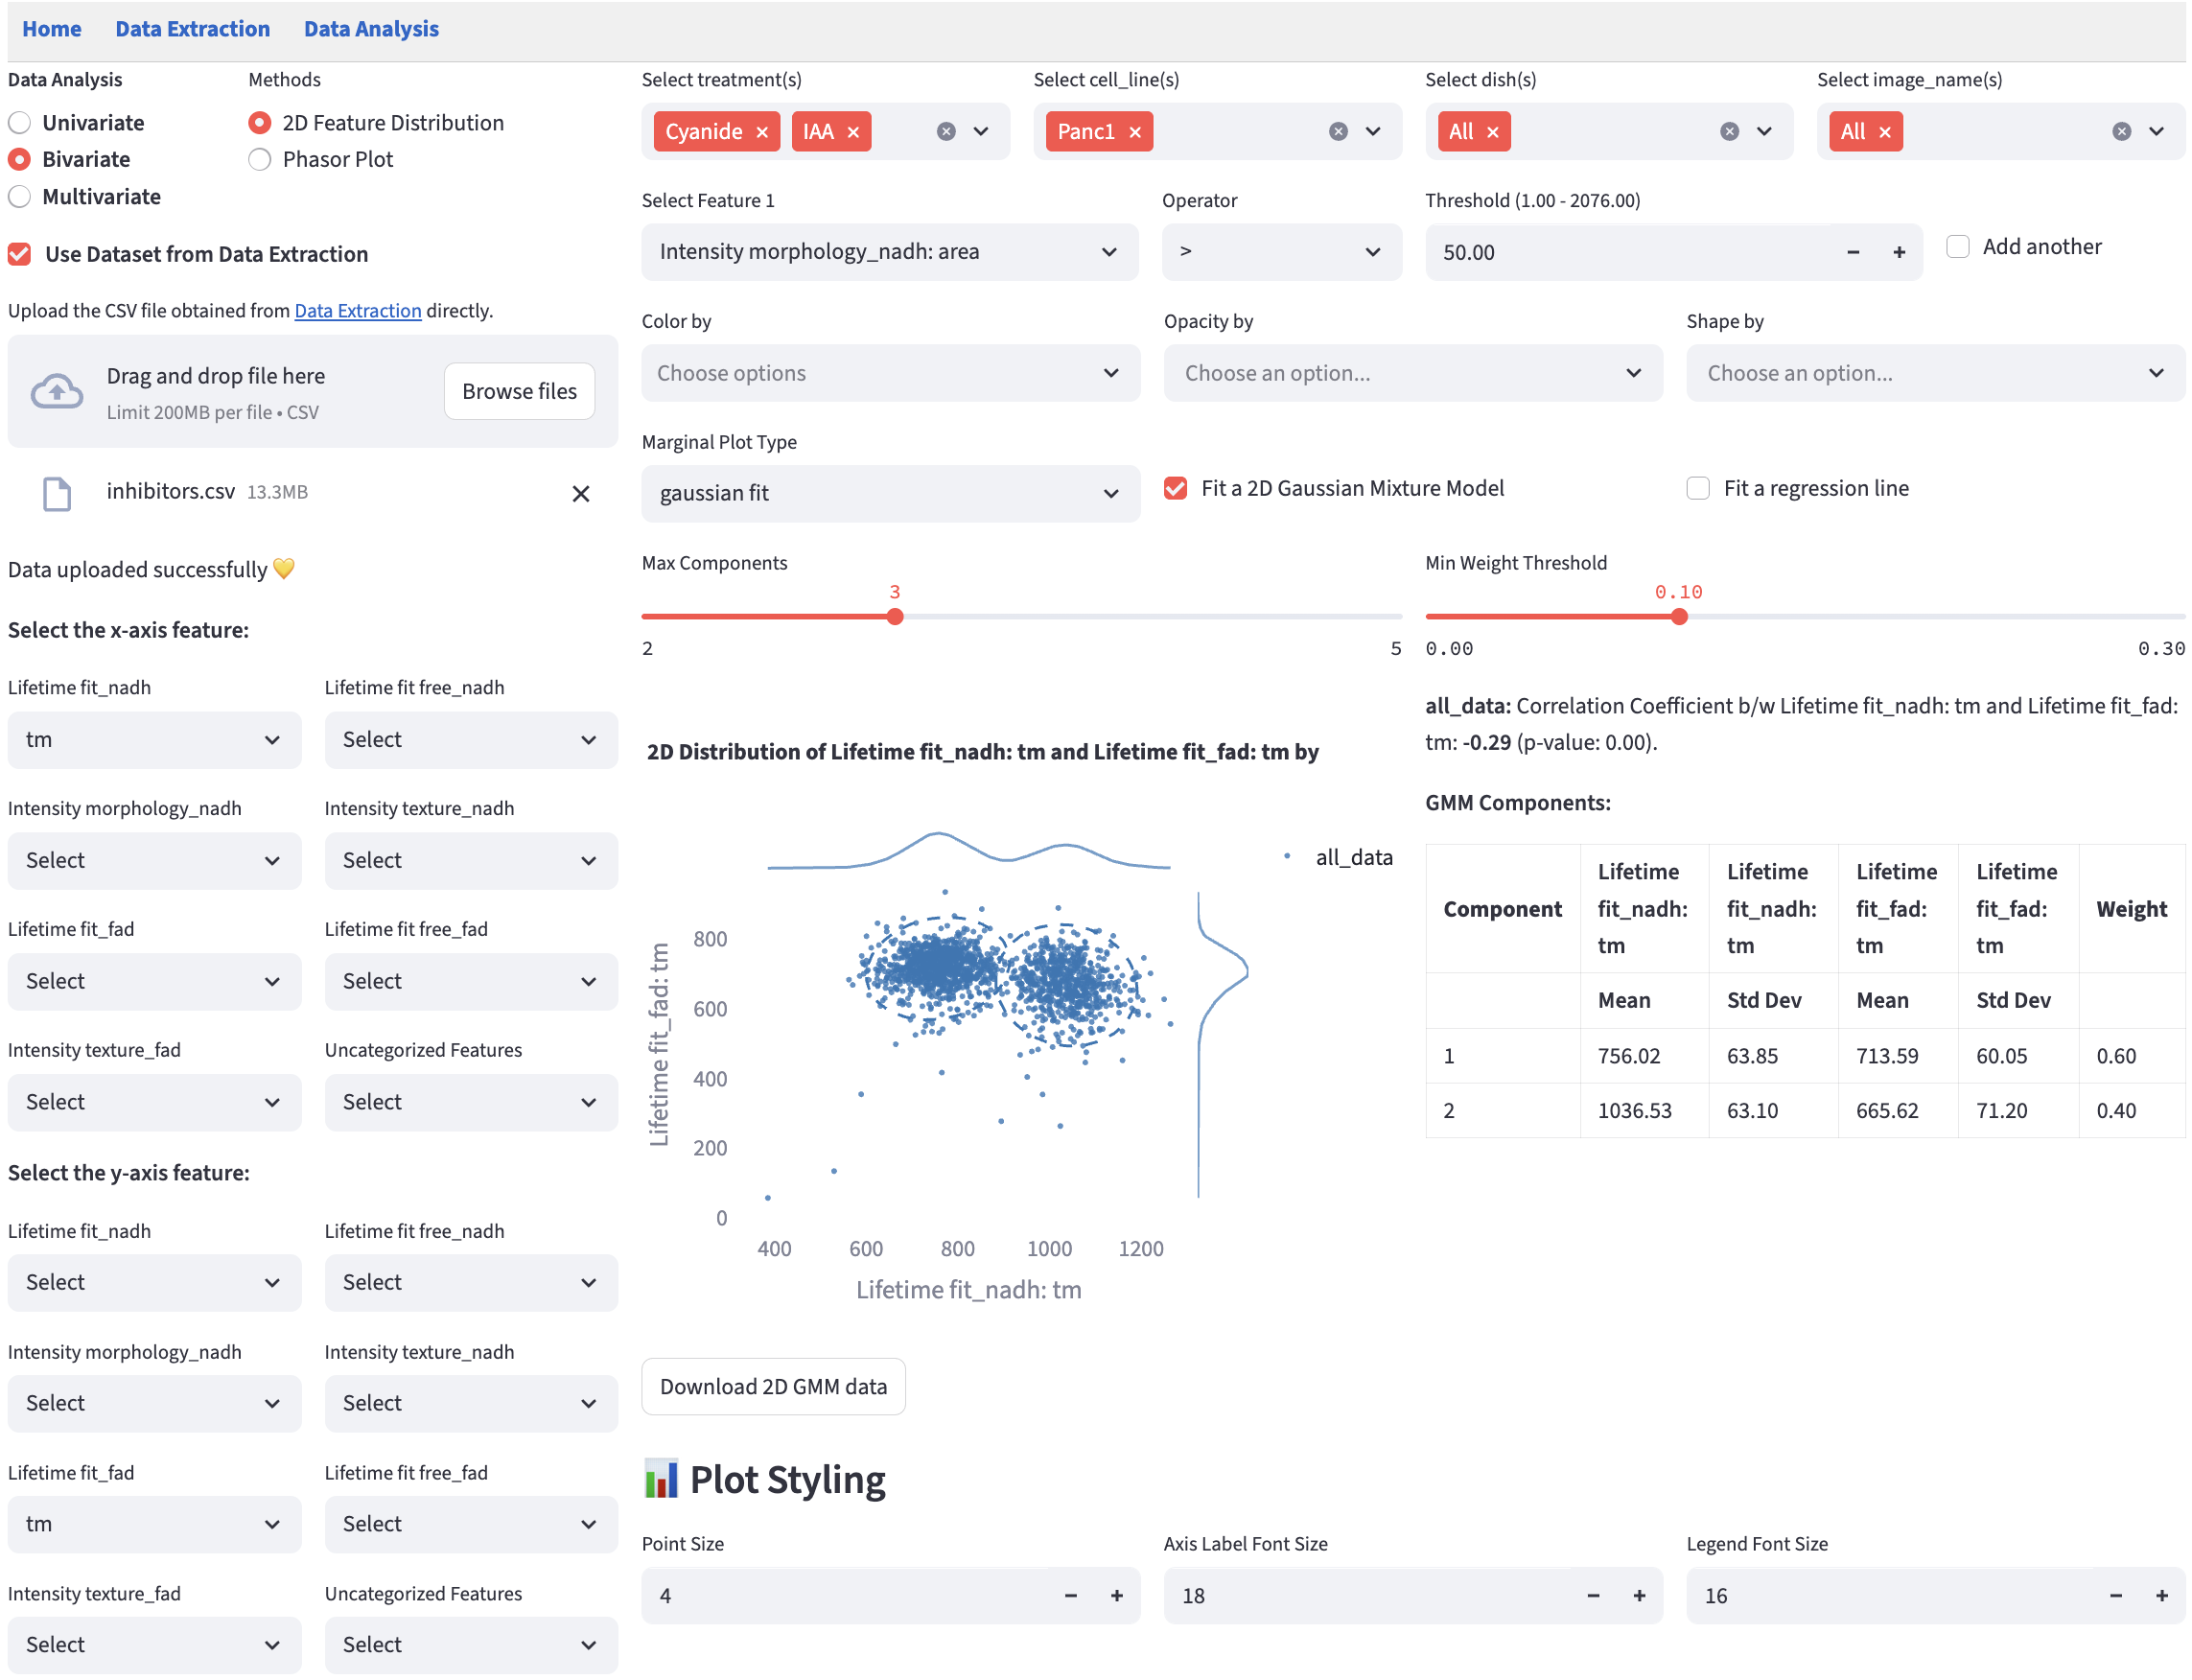The image size is (2192, 1680).
Task: Increase Legend Font Size with plus
Action: (2162, 1596)
